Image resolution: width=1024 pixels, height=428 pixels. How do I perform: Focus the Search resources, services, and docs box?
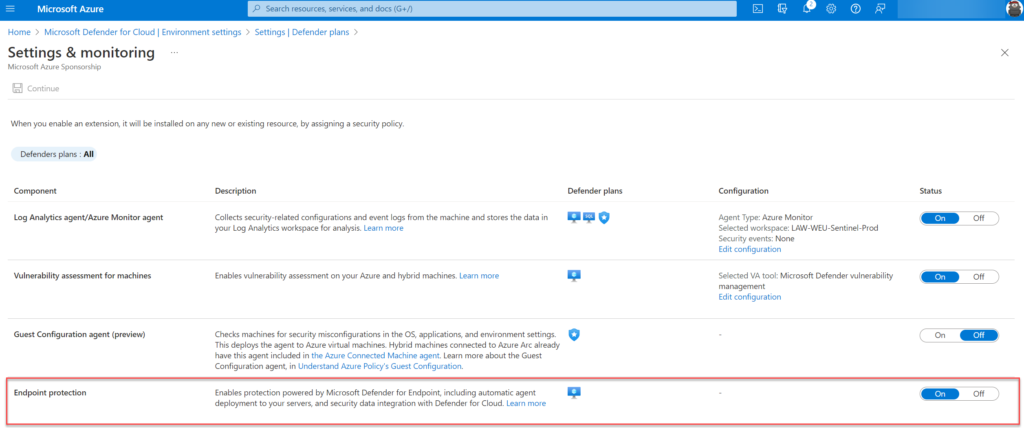pos(492,9)
